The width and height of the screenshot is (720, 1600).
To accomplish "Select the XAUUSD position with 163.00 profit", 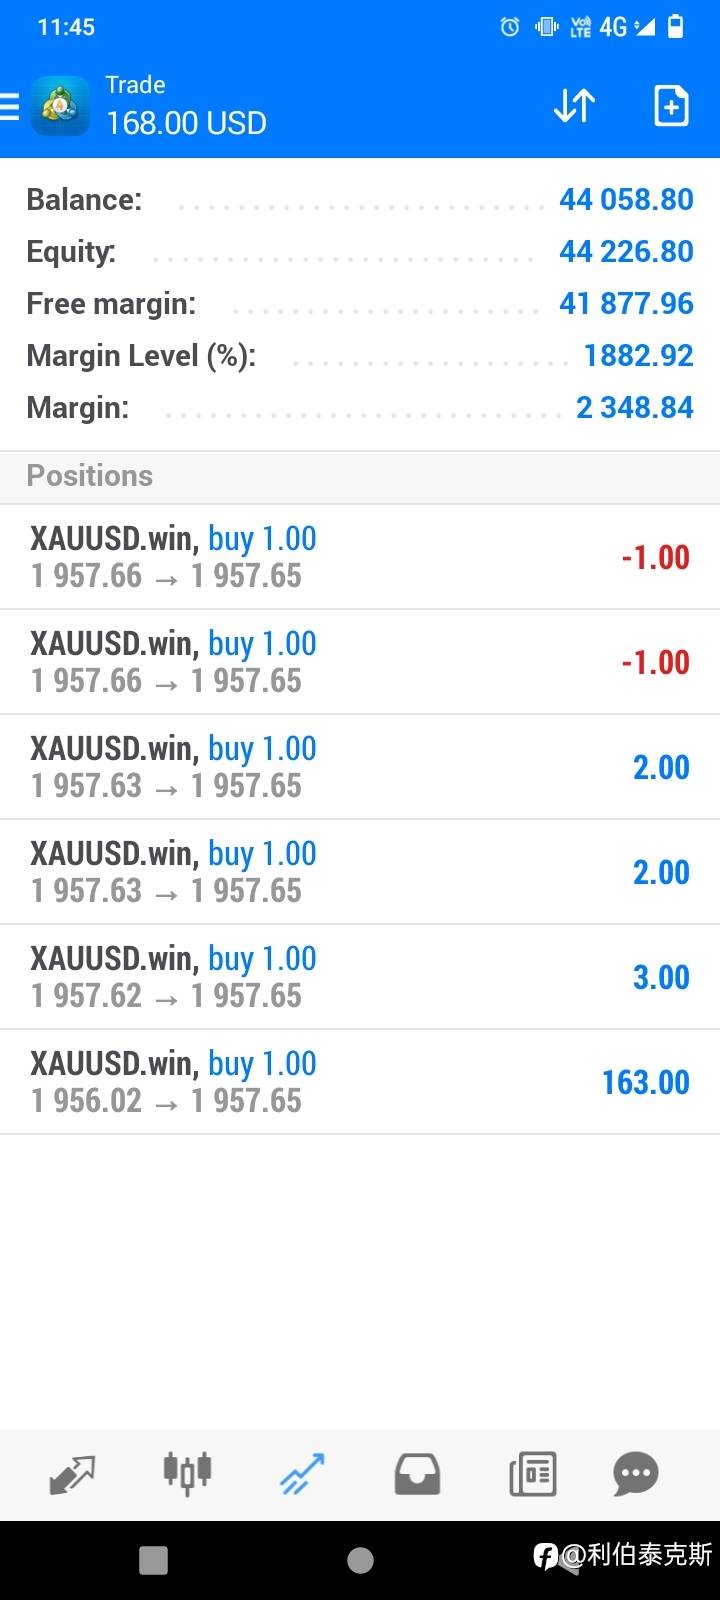I will coord(360,1082).
